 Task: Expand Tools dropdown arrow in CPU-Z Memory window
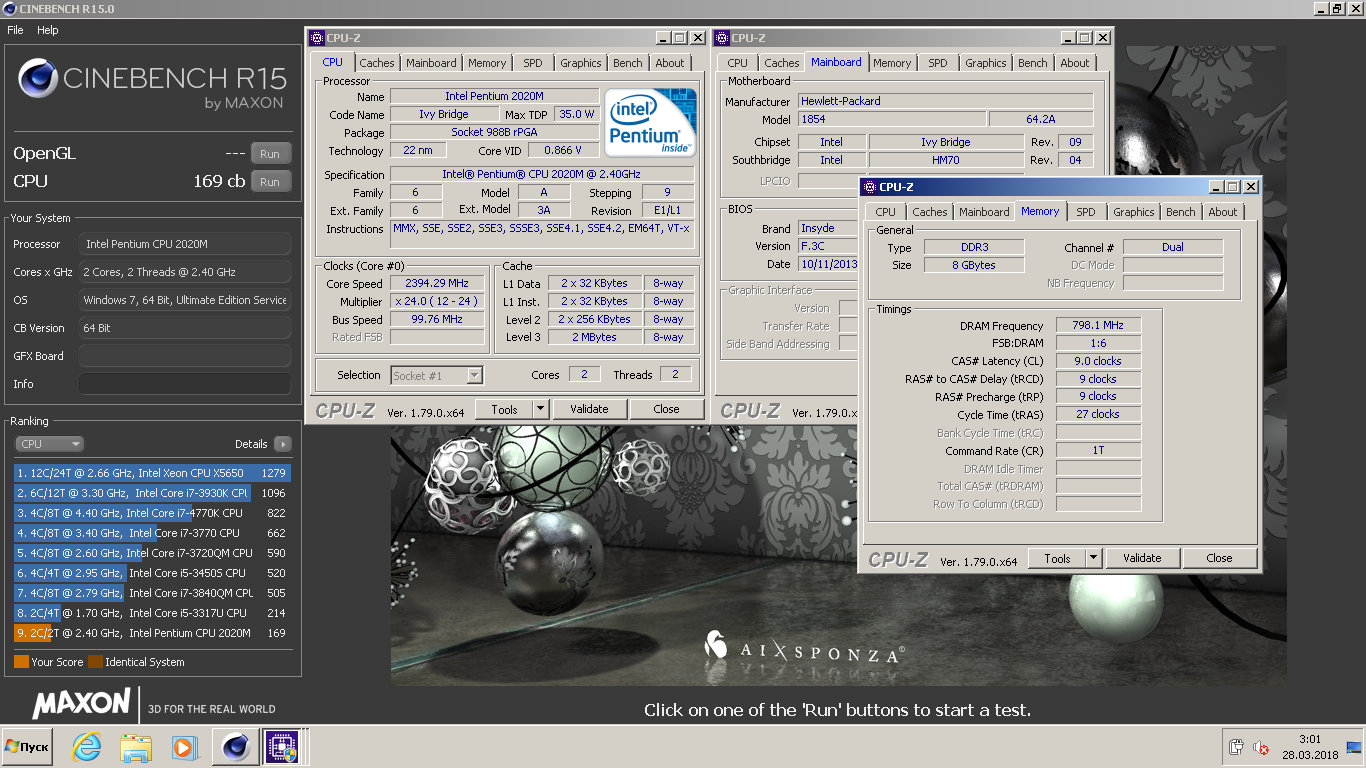1093,558
